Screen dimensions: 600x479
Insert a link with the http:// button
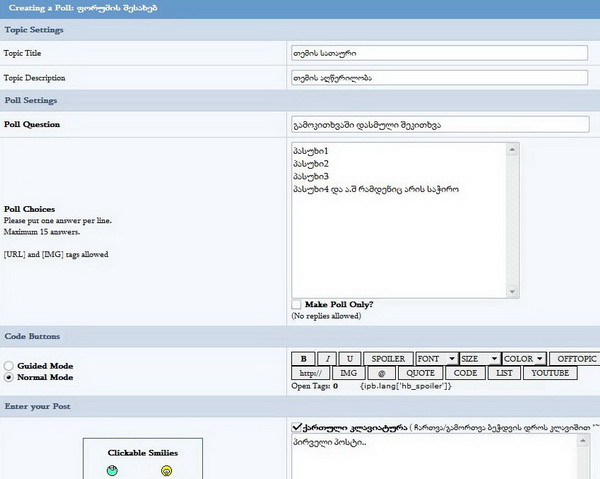(x=310, y=373)
